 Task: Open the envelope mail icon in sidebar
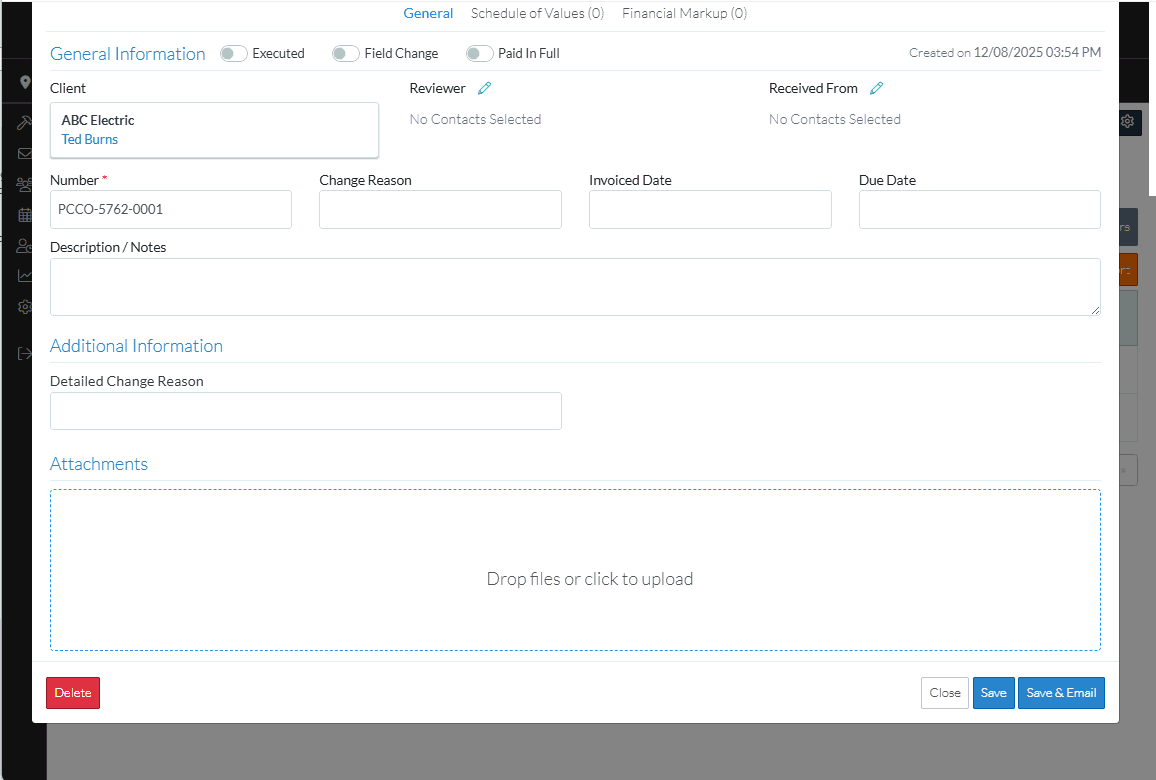pyautogui.click(x=25, y=153)
